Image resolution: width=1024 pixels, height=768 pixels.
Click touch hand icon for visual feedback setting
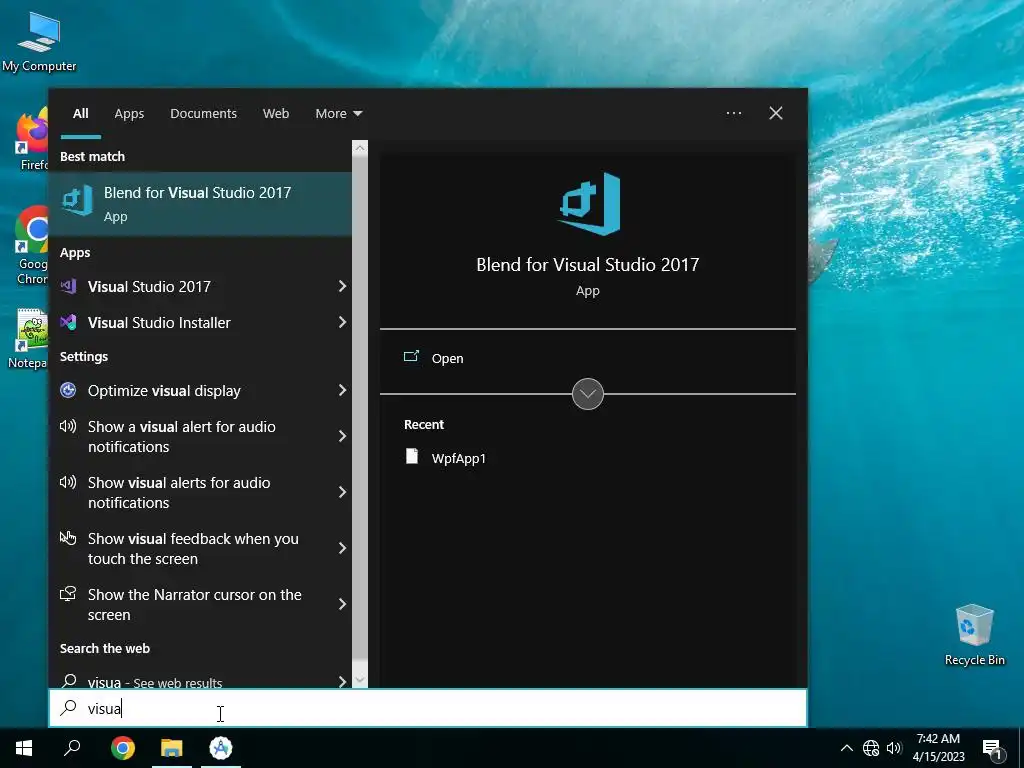(68, 537)
